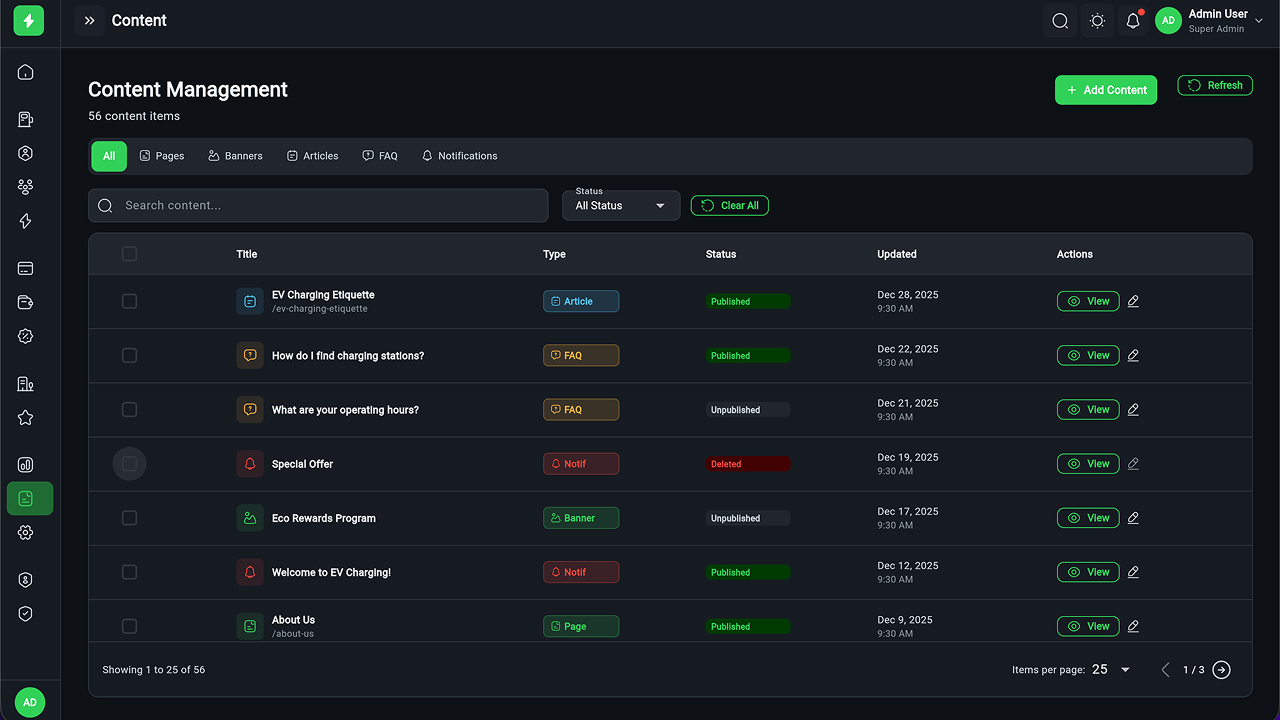Check the Eco Rewards Program row checkbox

pyautogui.click(x=129, y=518)
